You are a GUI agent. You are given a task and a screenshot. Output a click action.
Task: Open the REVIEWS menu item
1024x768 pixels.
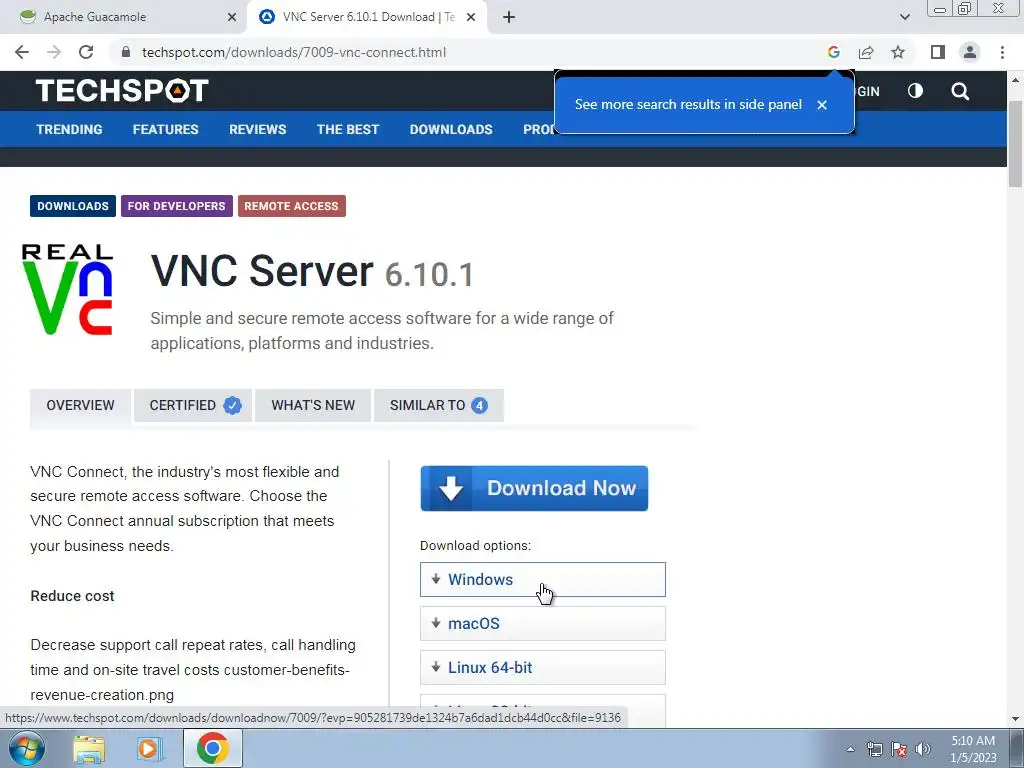257,129
